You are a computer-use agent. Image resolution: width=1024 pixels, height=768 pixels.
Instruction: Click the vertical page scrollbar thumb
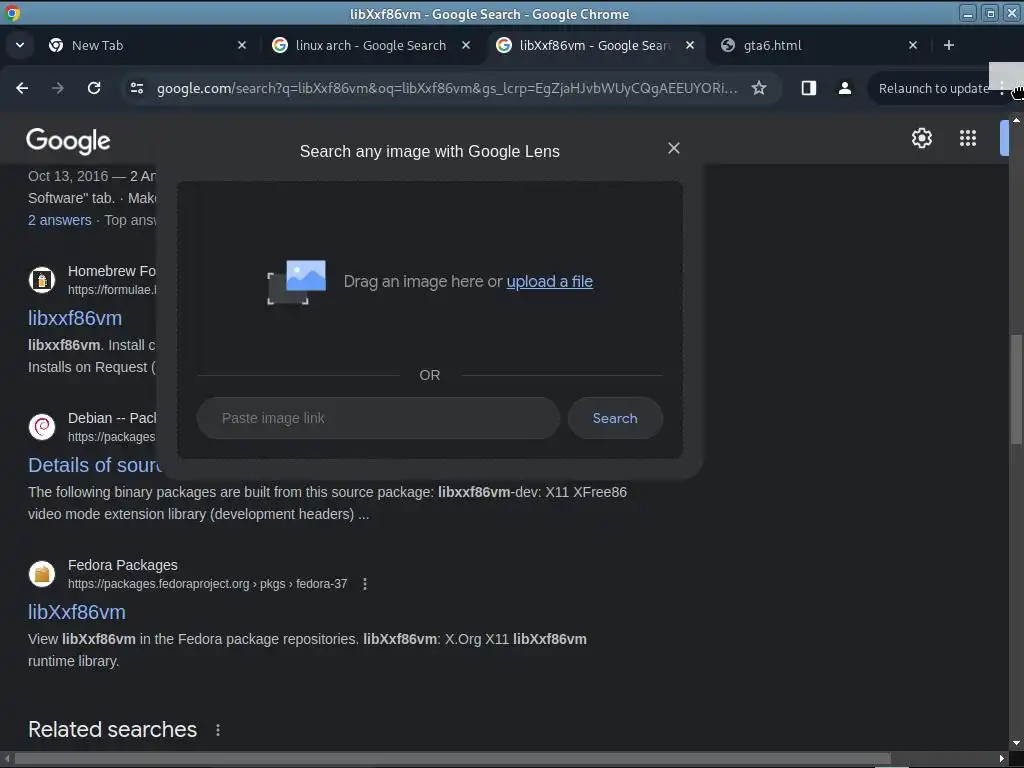coord(1016,390)
